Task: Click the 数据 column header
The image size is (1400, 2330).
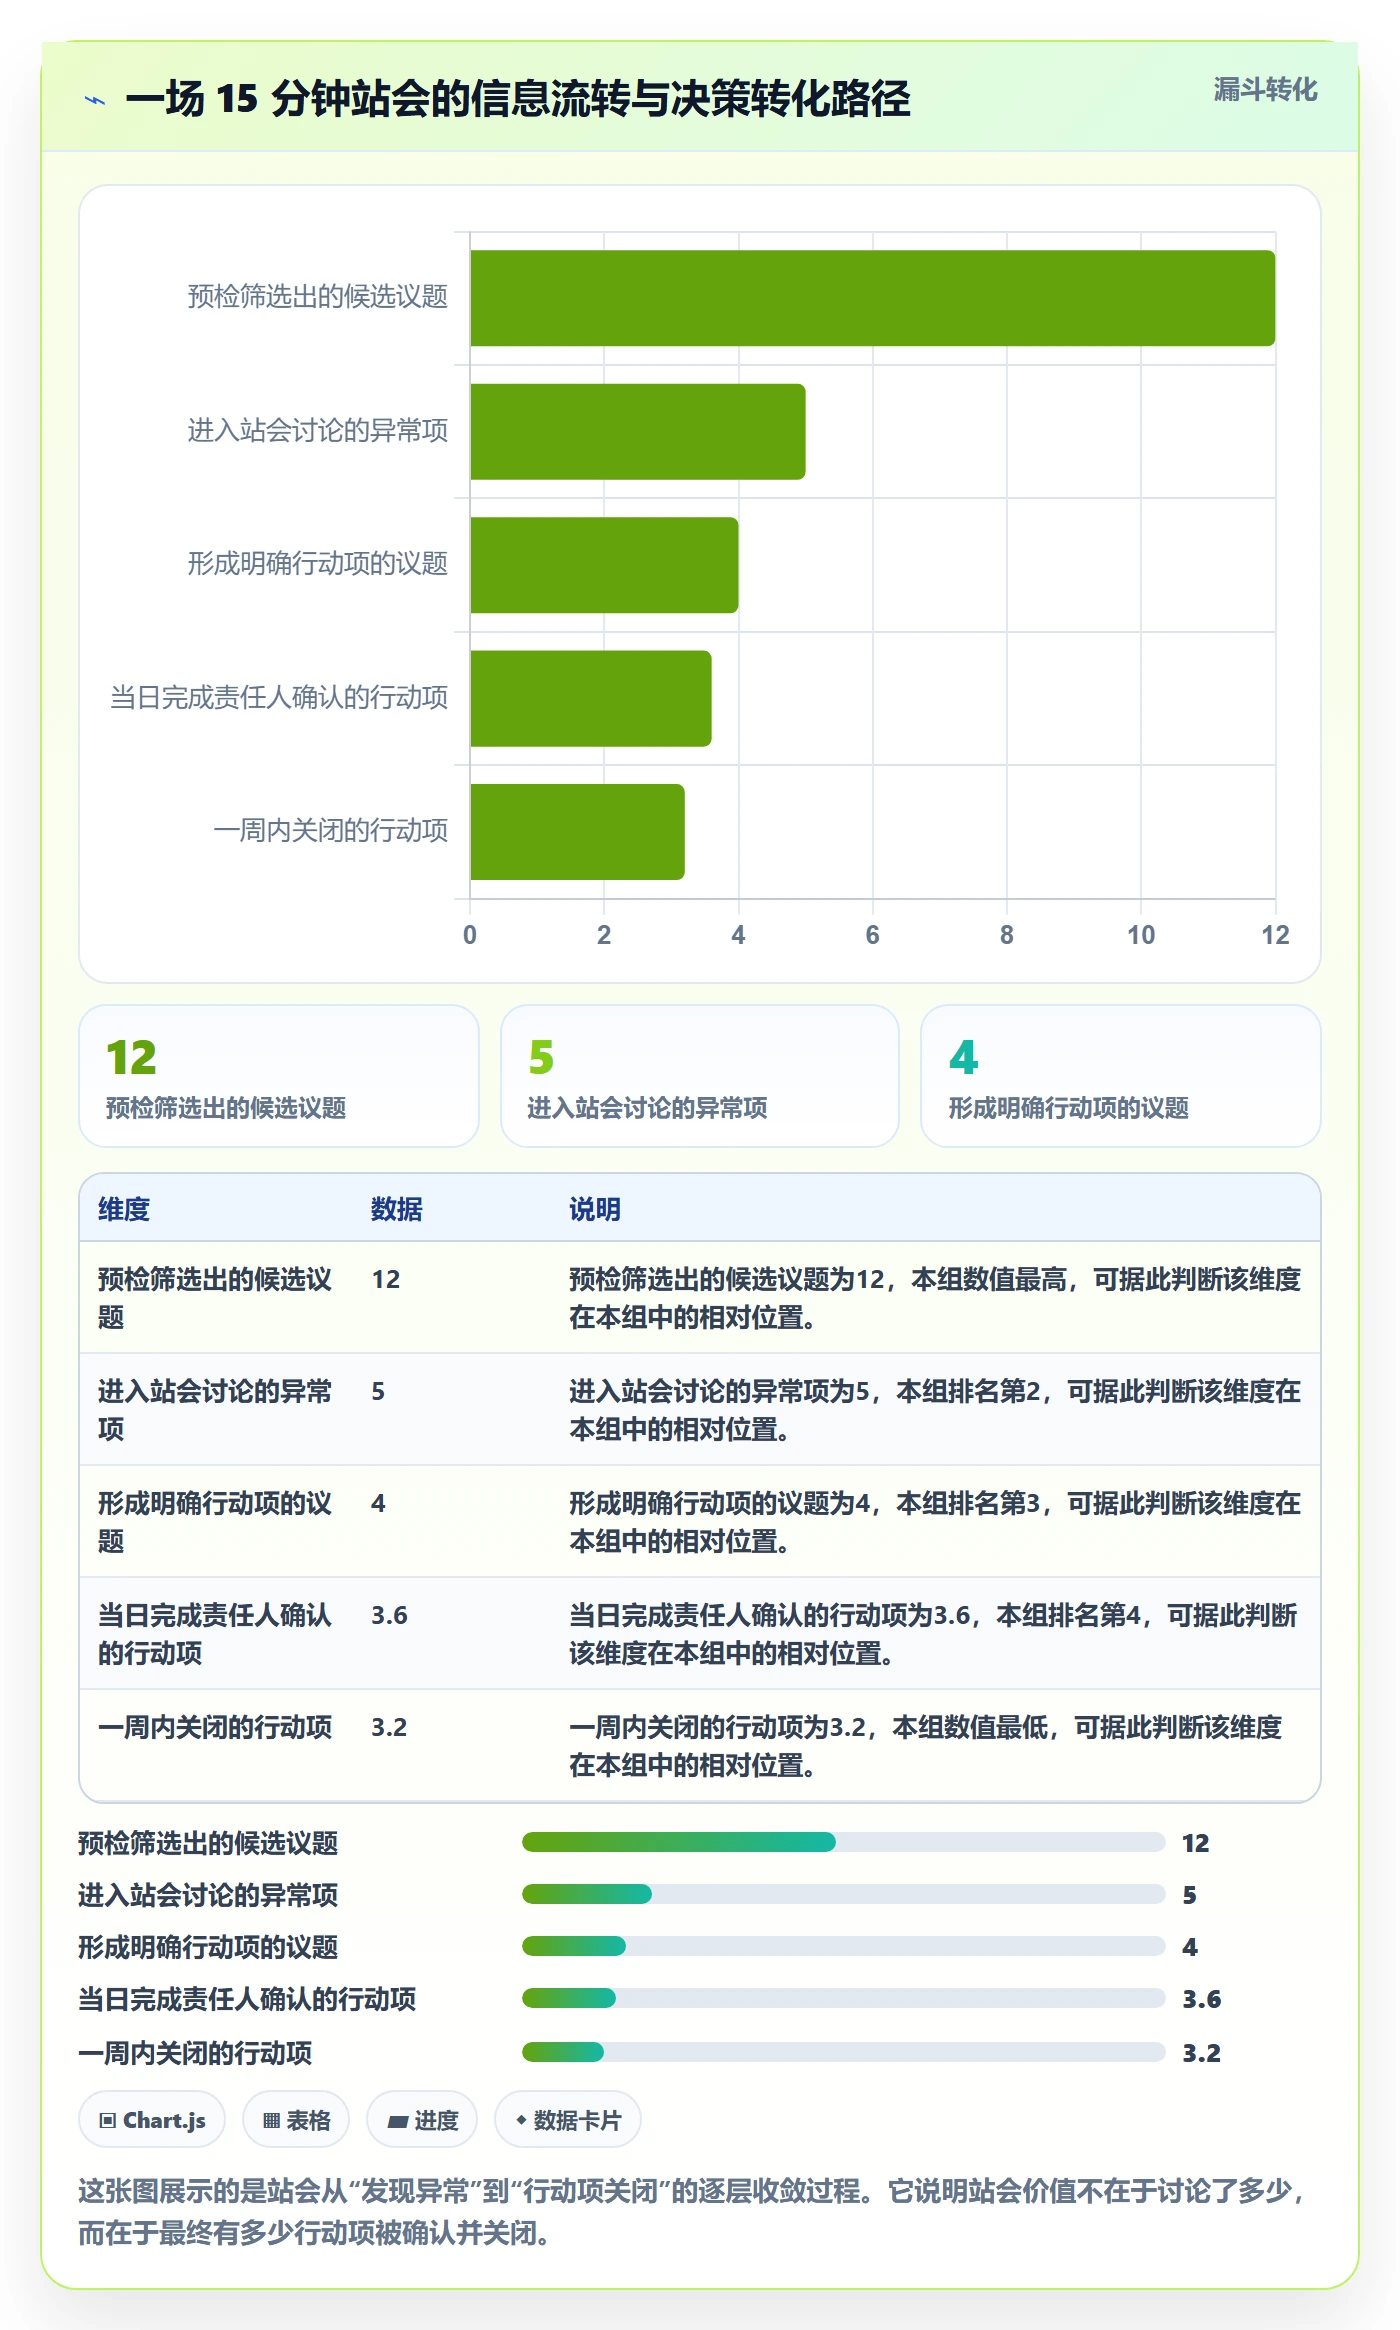Action: click(397, 1209)
